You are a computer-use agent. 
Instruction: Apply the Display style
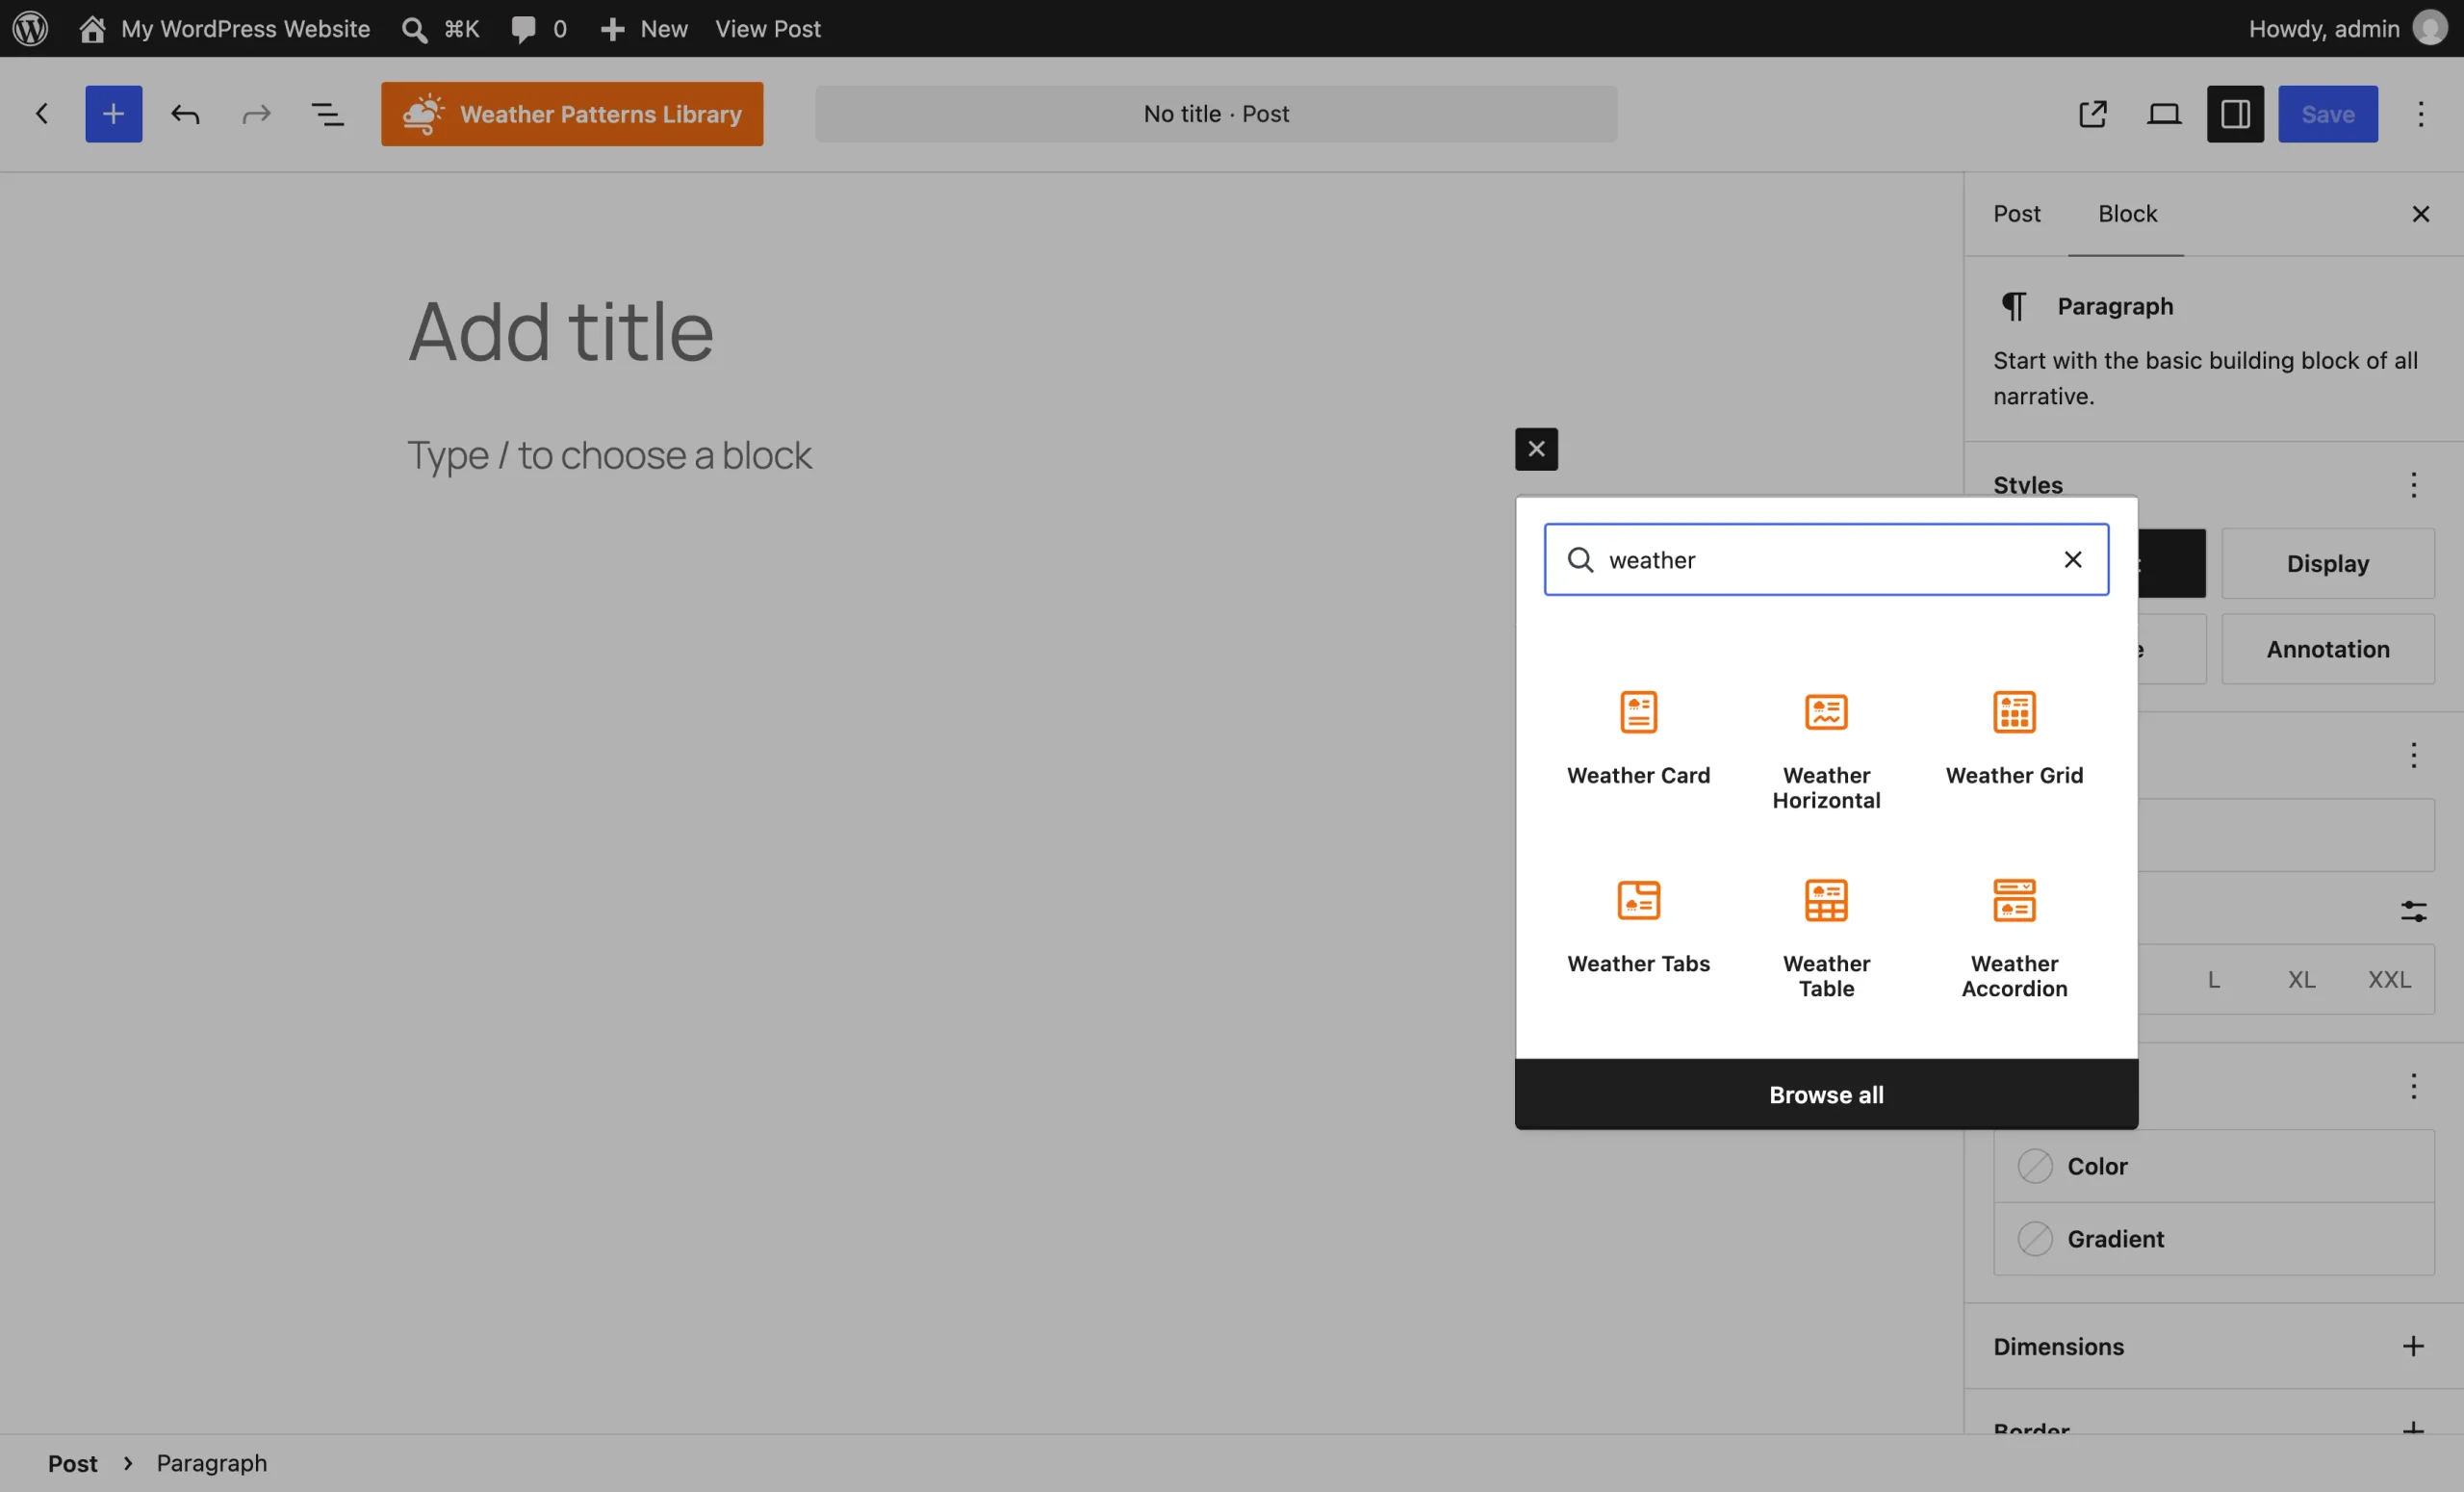coord(2328,563)
